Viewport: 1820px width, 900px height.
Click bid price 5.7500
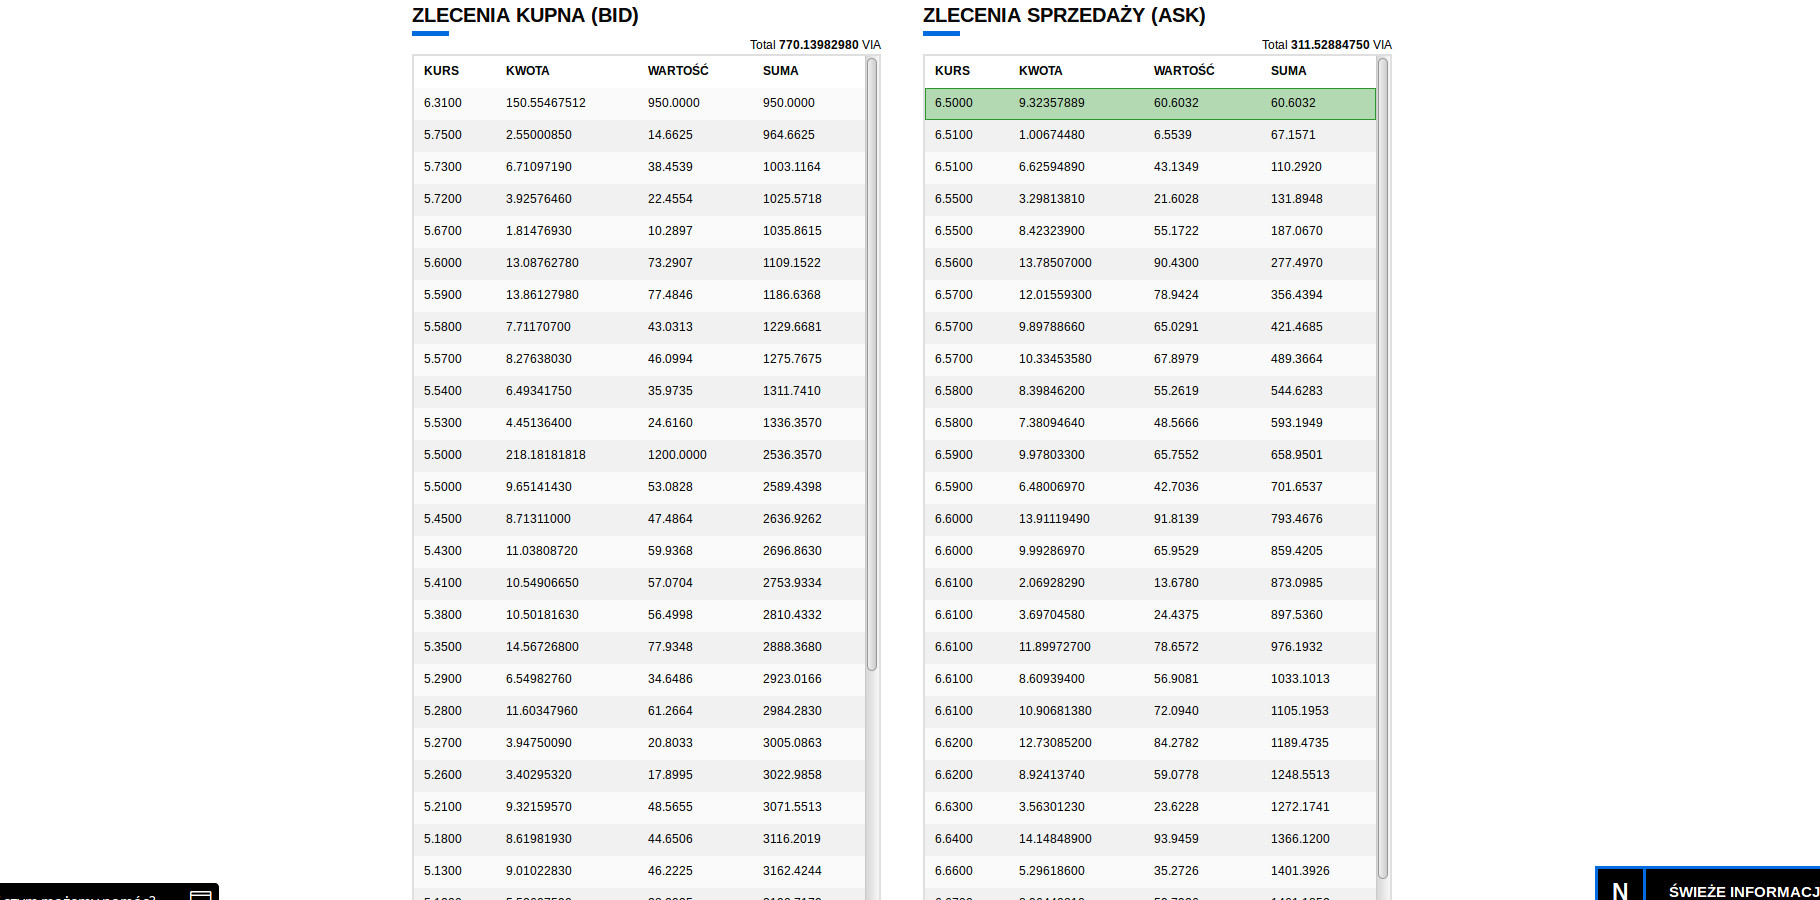click(443, 135)
